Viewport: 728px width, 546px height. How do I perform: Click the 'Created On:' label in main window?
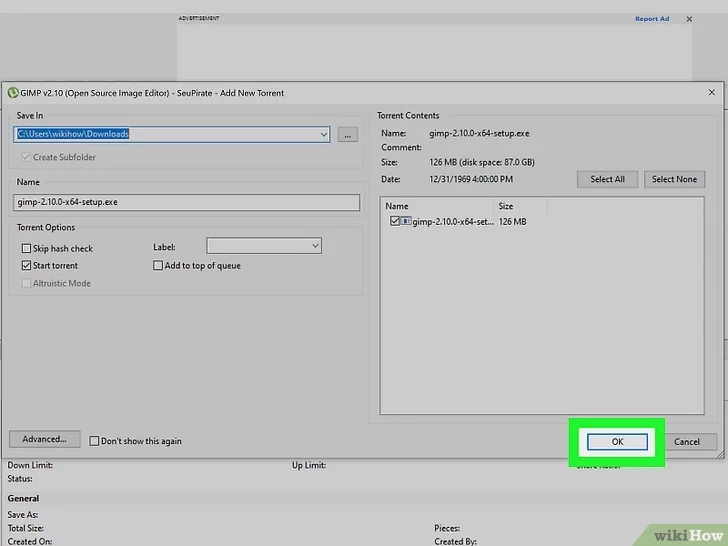click(x=30, y=541)
